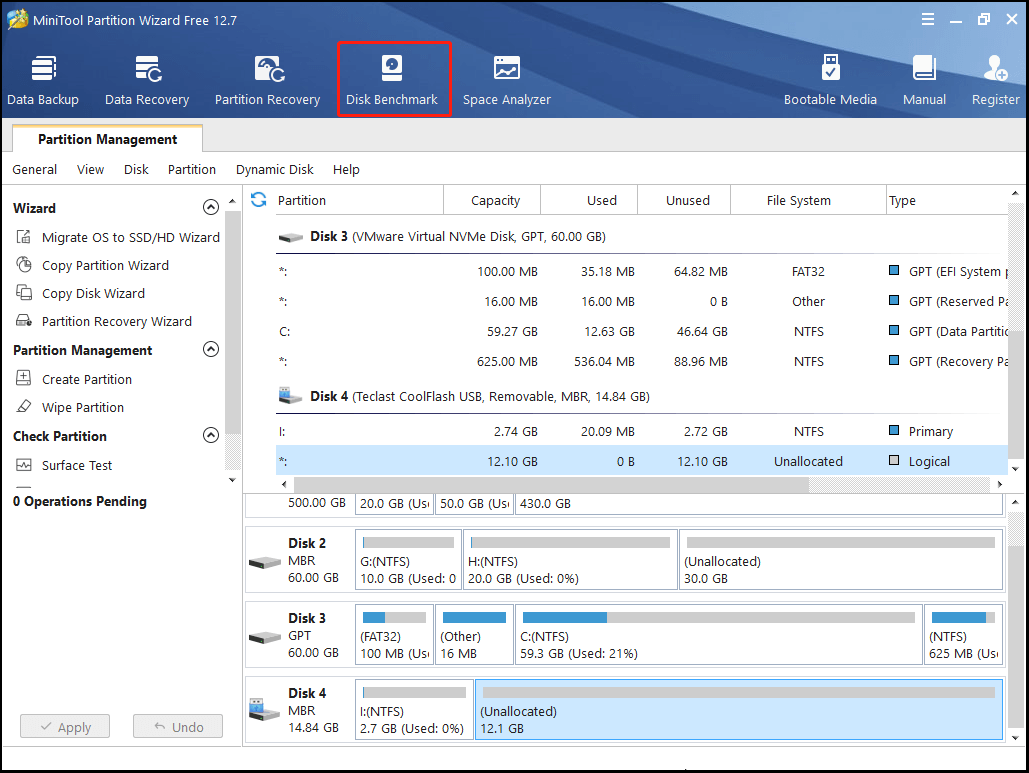
Task: Create Bootable Media
Action: (830, 80)
